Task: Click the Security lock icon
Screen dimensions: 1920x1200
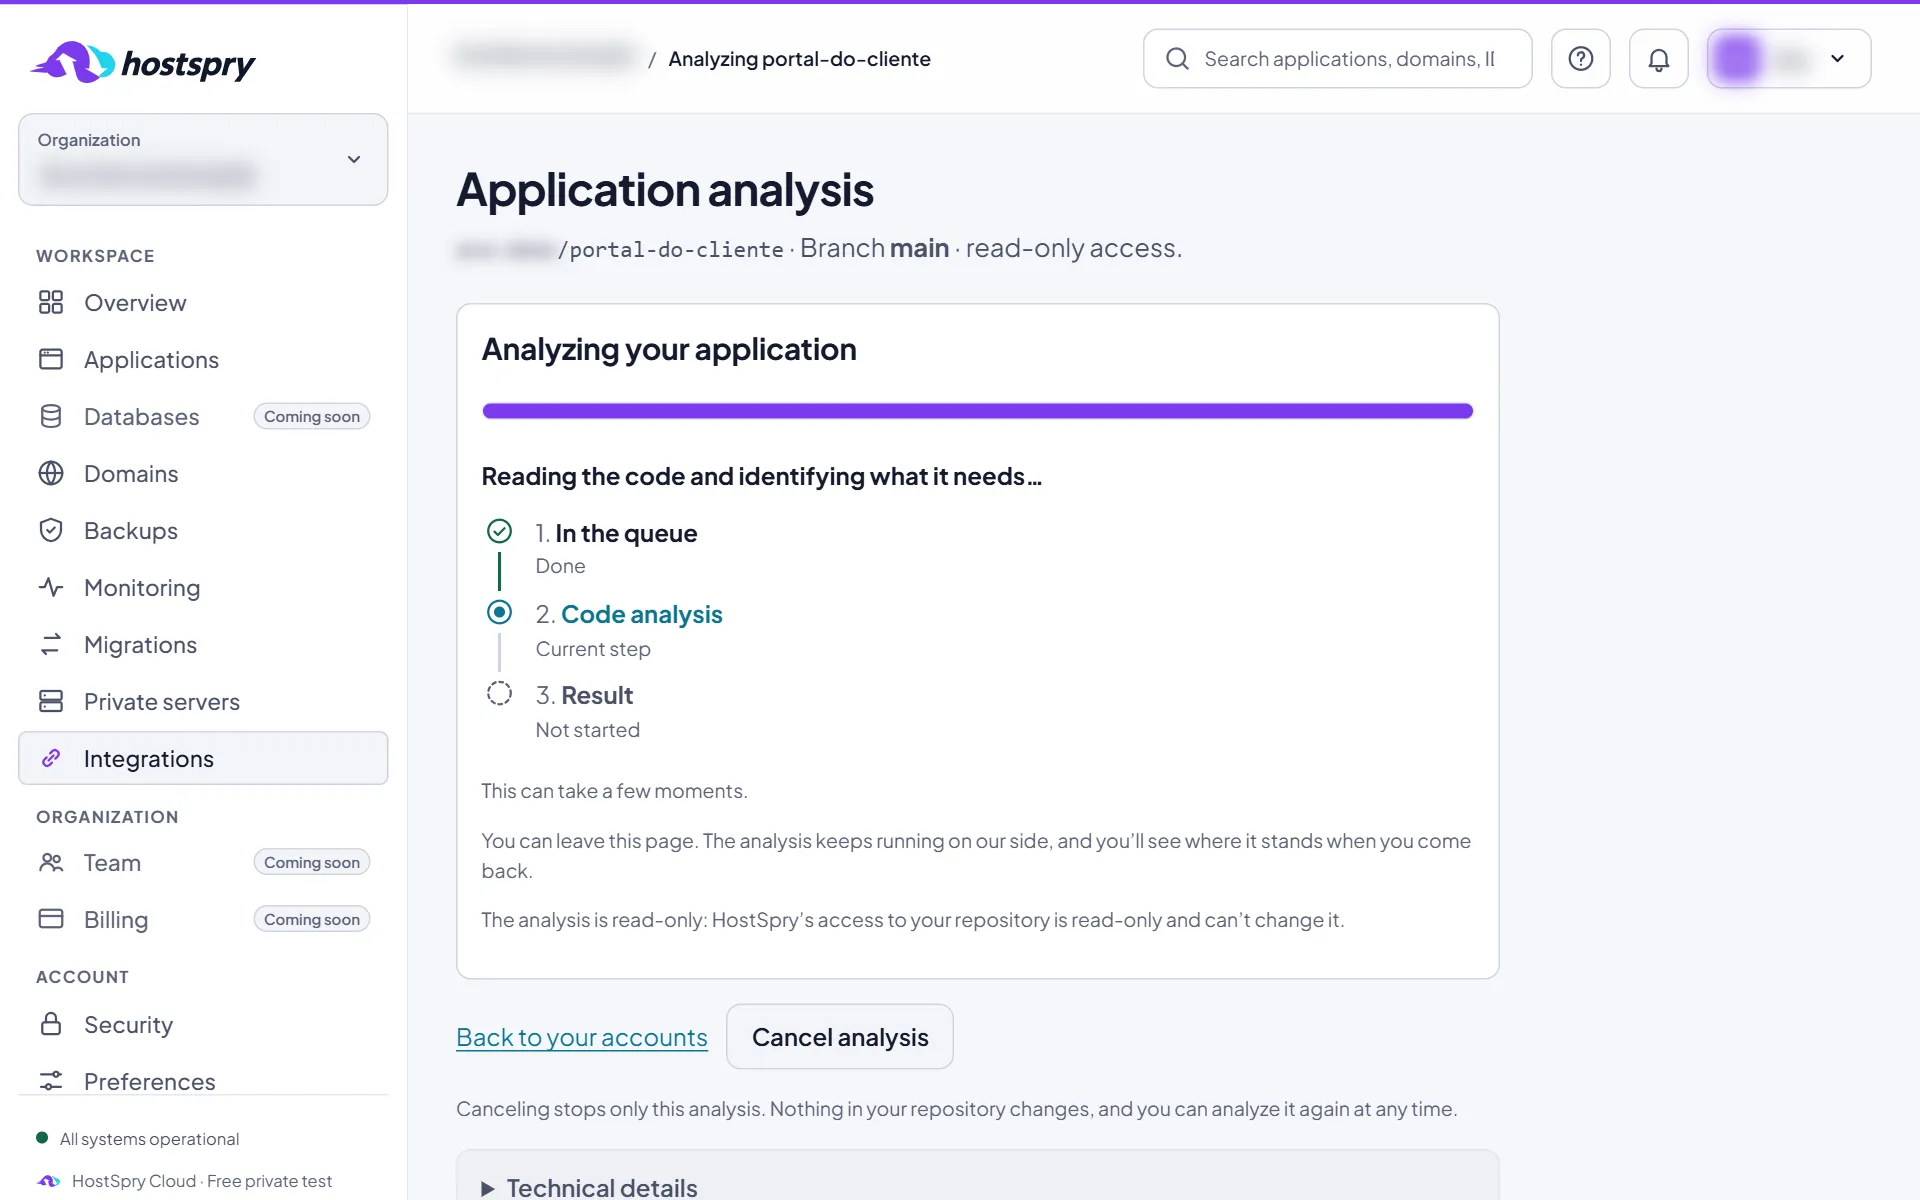Action: (x=51, y=1024)
